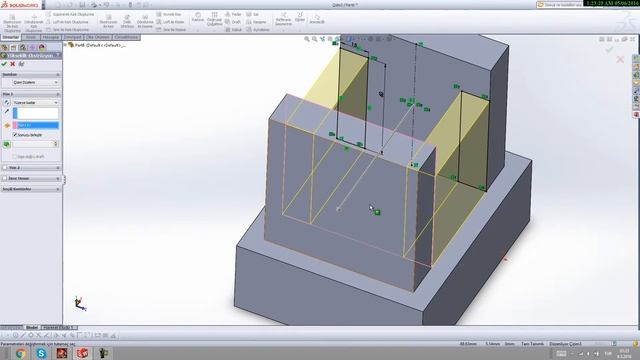Toggle Instant3D mode
This screenshot has height=360, width=640.
click(317, 19)
